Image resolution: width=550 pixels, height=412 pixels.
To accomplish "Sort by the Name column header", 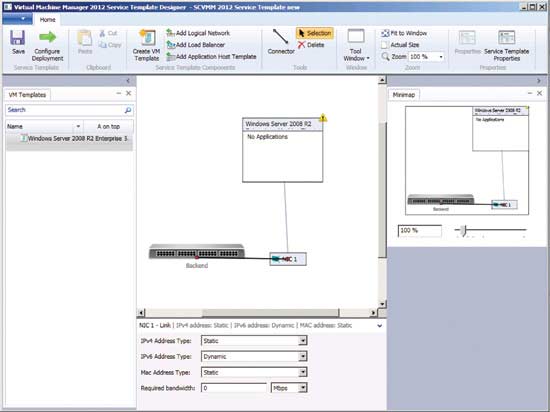I will [x=40, y=126].
